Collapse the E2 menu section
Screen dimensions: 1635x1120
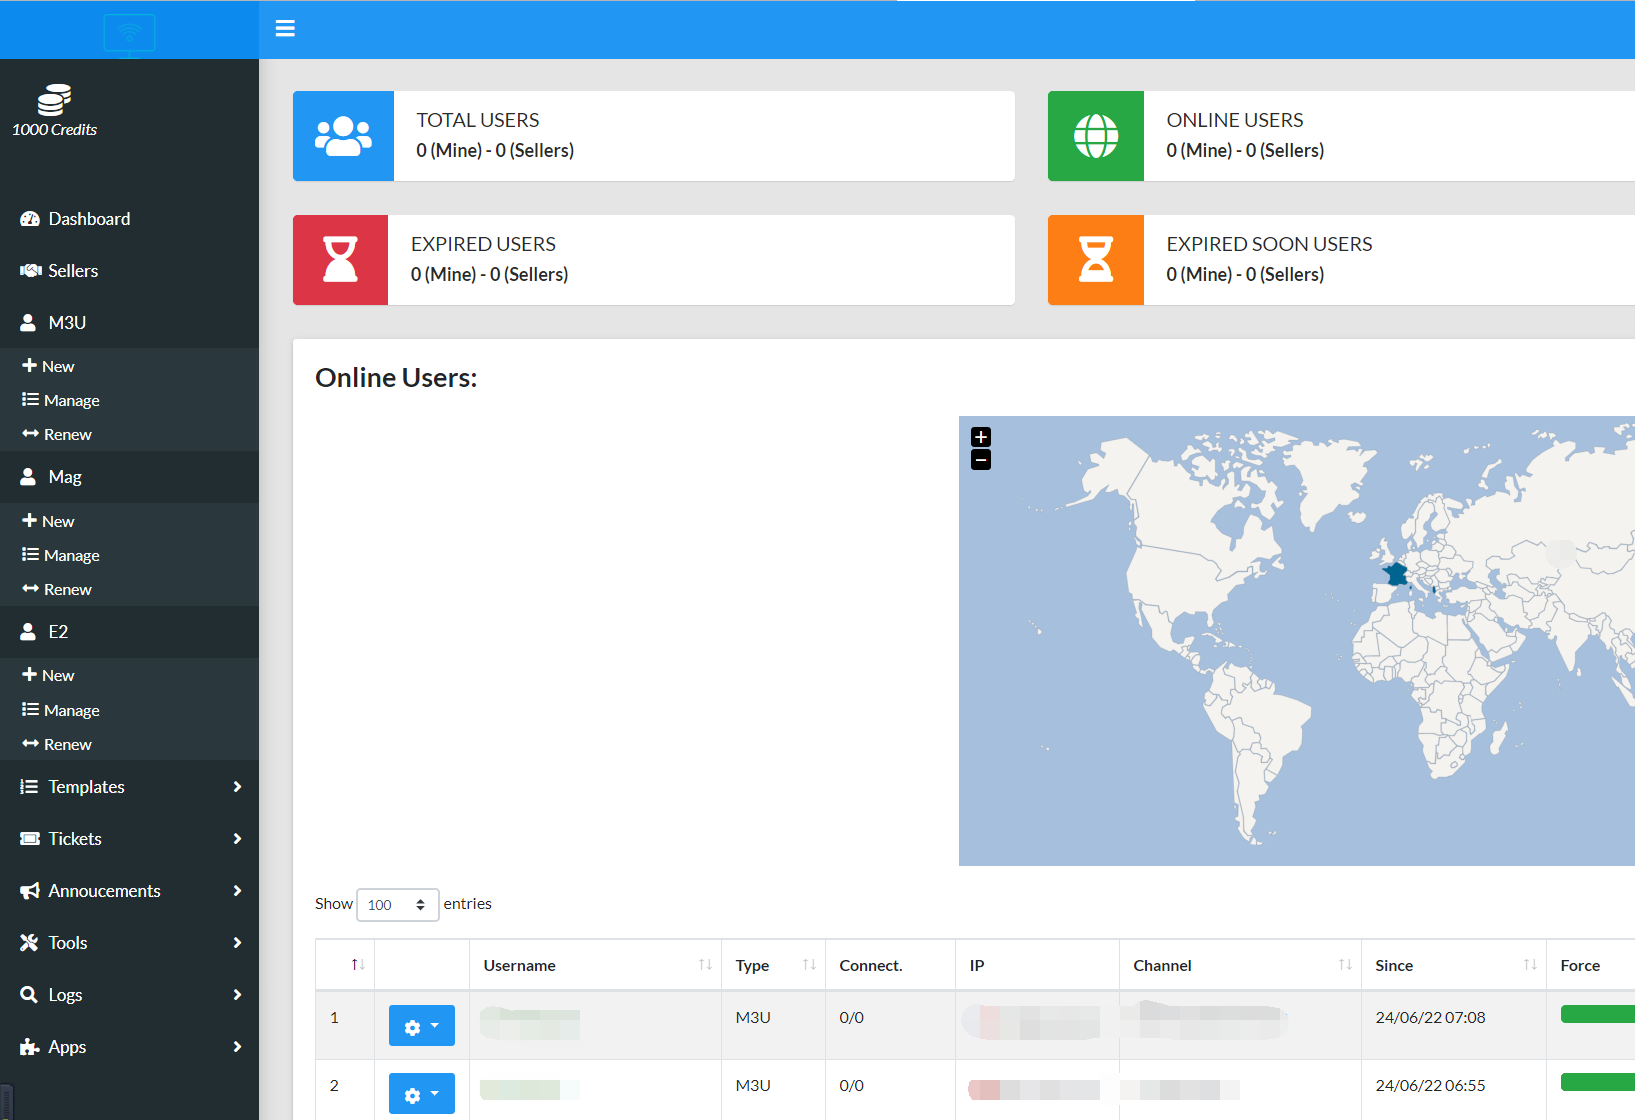click(129, 632)
